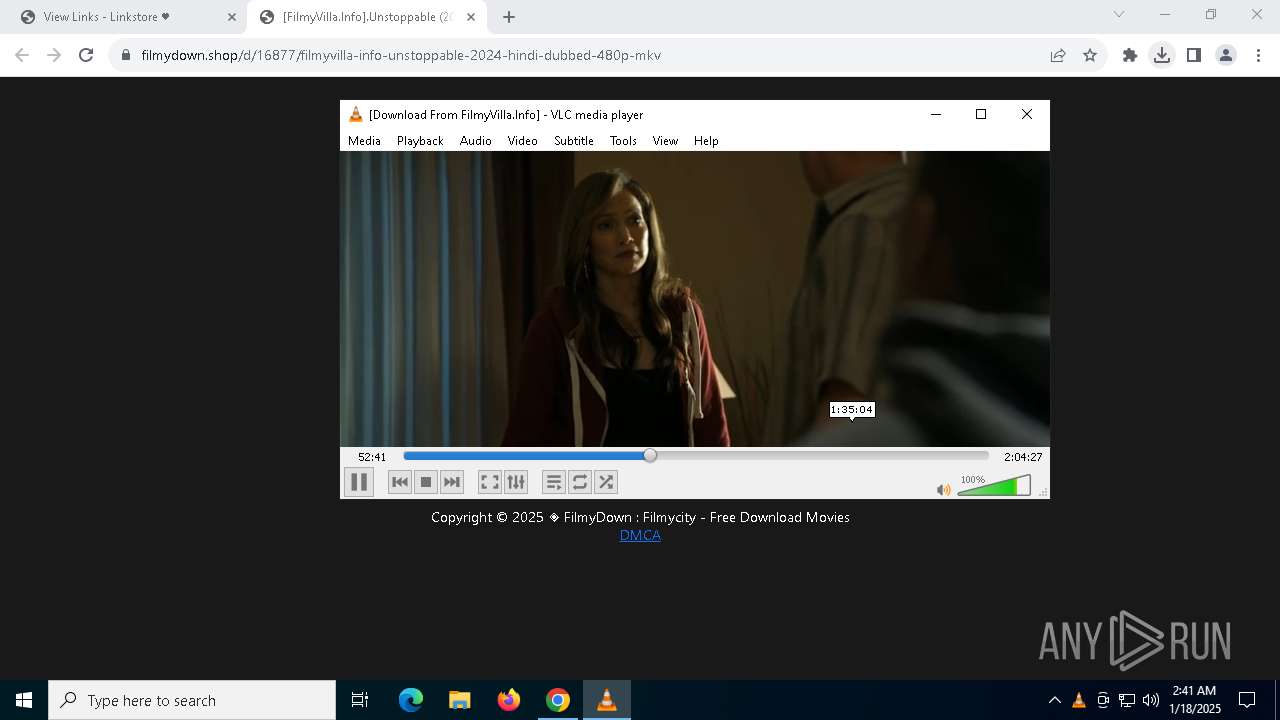
Task: Toggle random shuffle in VLC
Action: 606,482
